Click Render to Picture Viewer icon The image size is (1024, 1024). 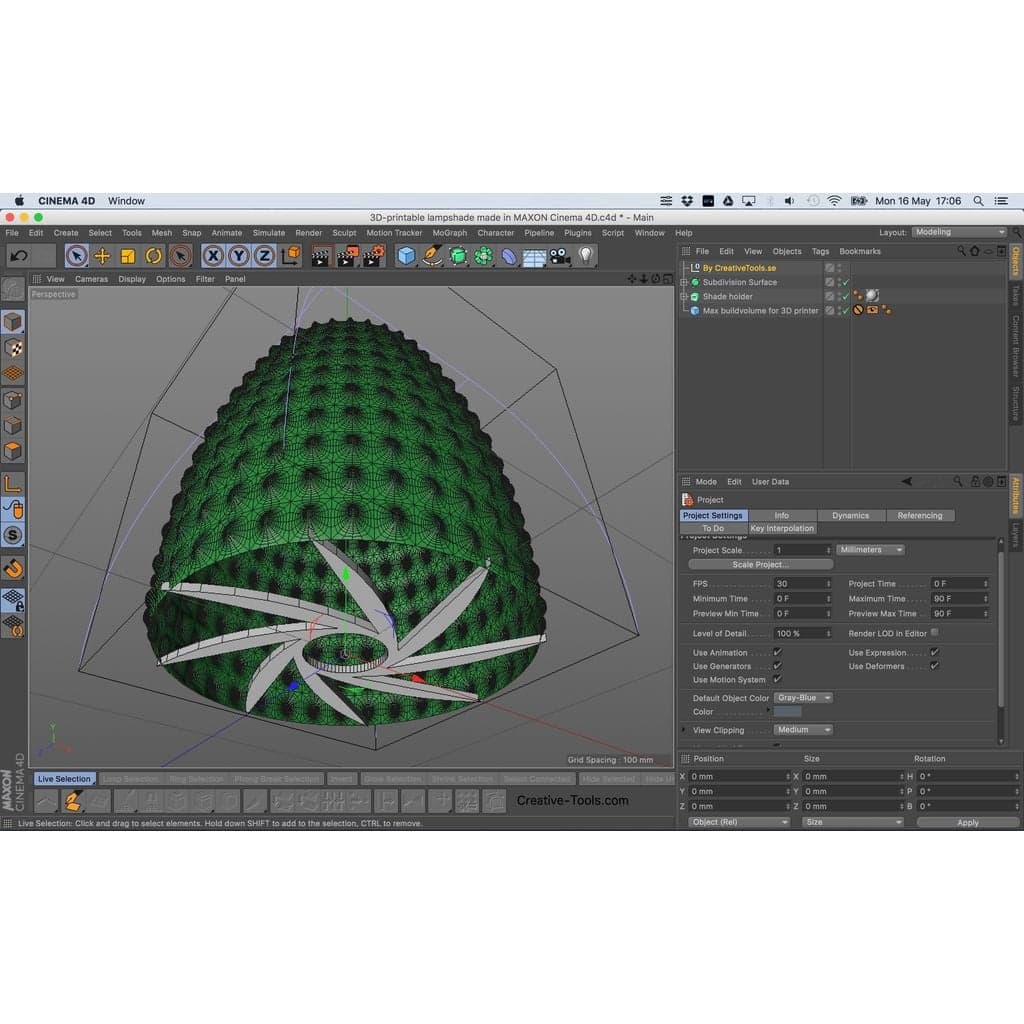(x=347, y=256)
